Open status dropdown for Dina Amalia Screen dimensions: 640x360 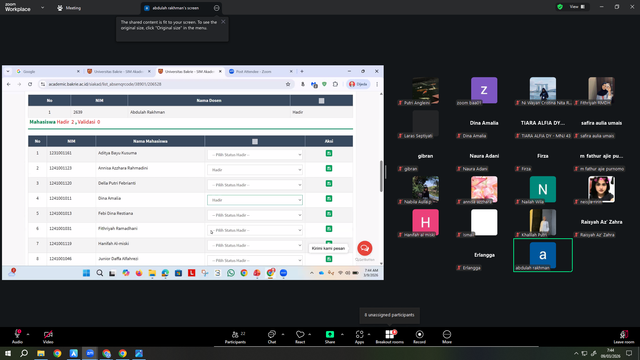(x=255, y=200)
